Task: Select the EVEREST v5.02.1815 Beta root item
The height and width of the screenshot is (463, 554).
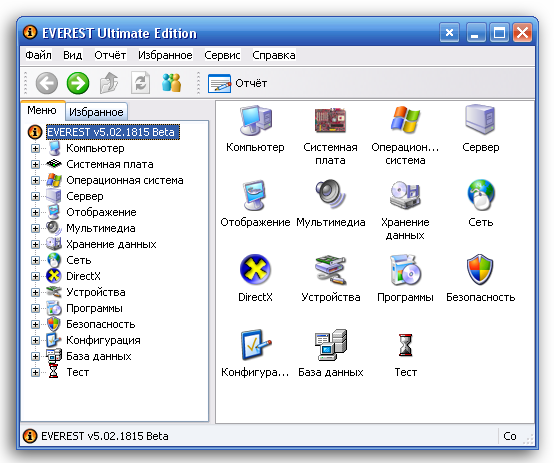Action: 113,132
